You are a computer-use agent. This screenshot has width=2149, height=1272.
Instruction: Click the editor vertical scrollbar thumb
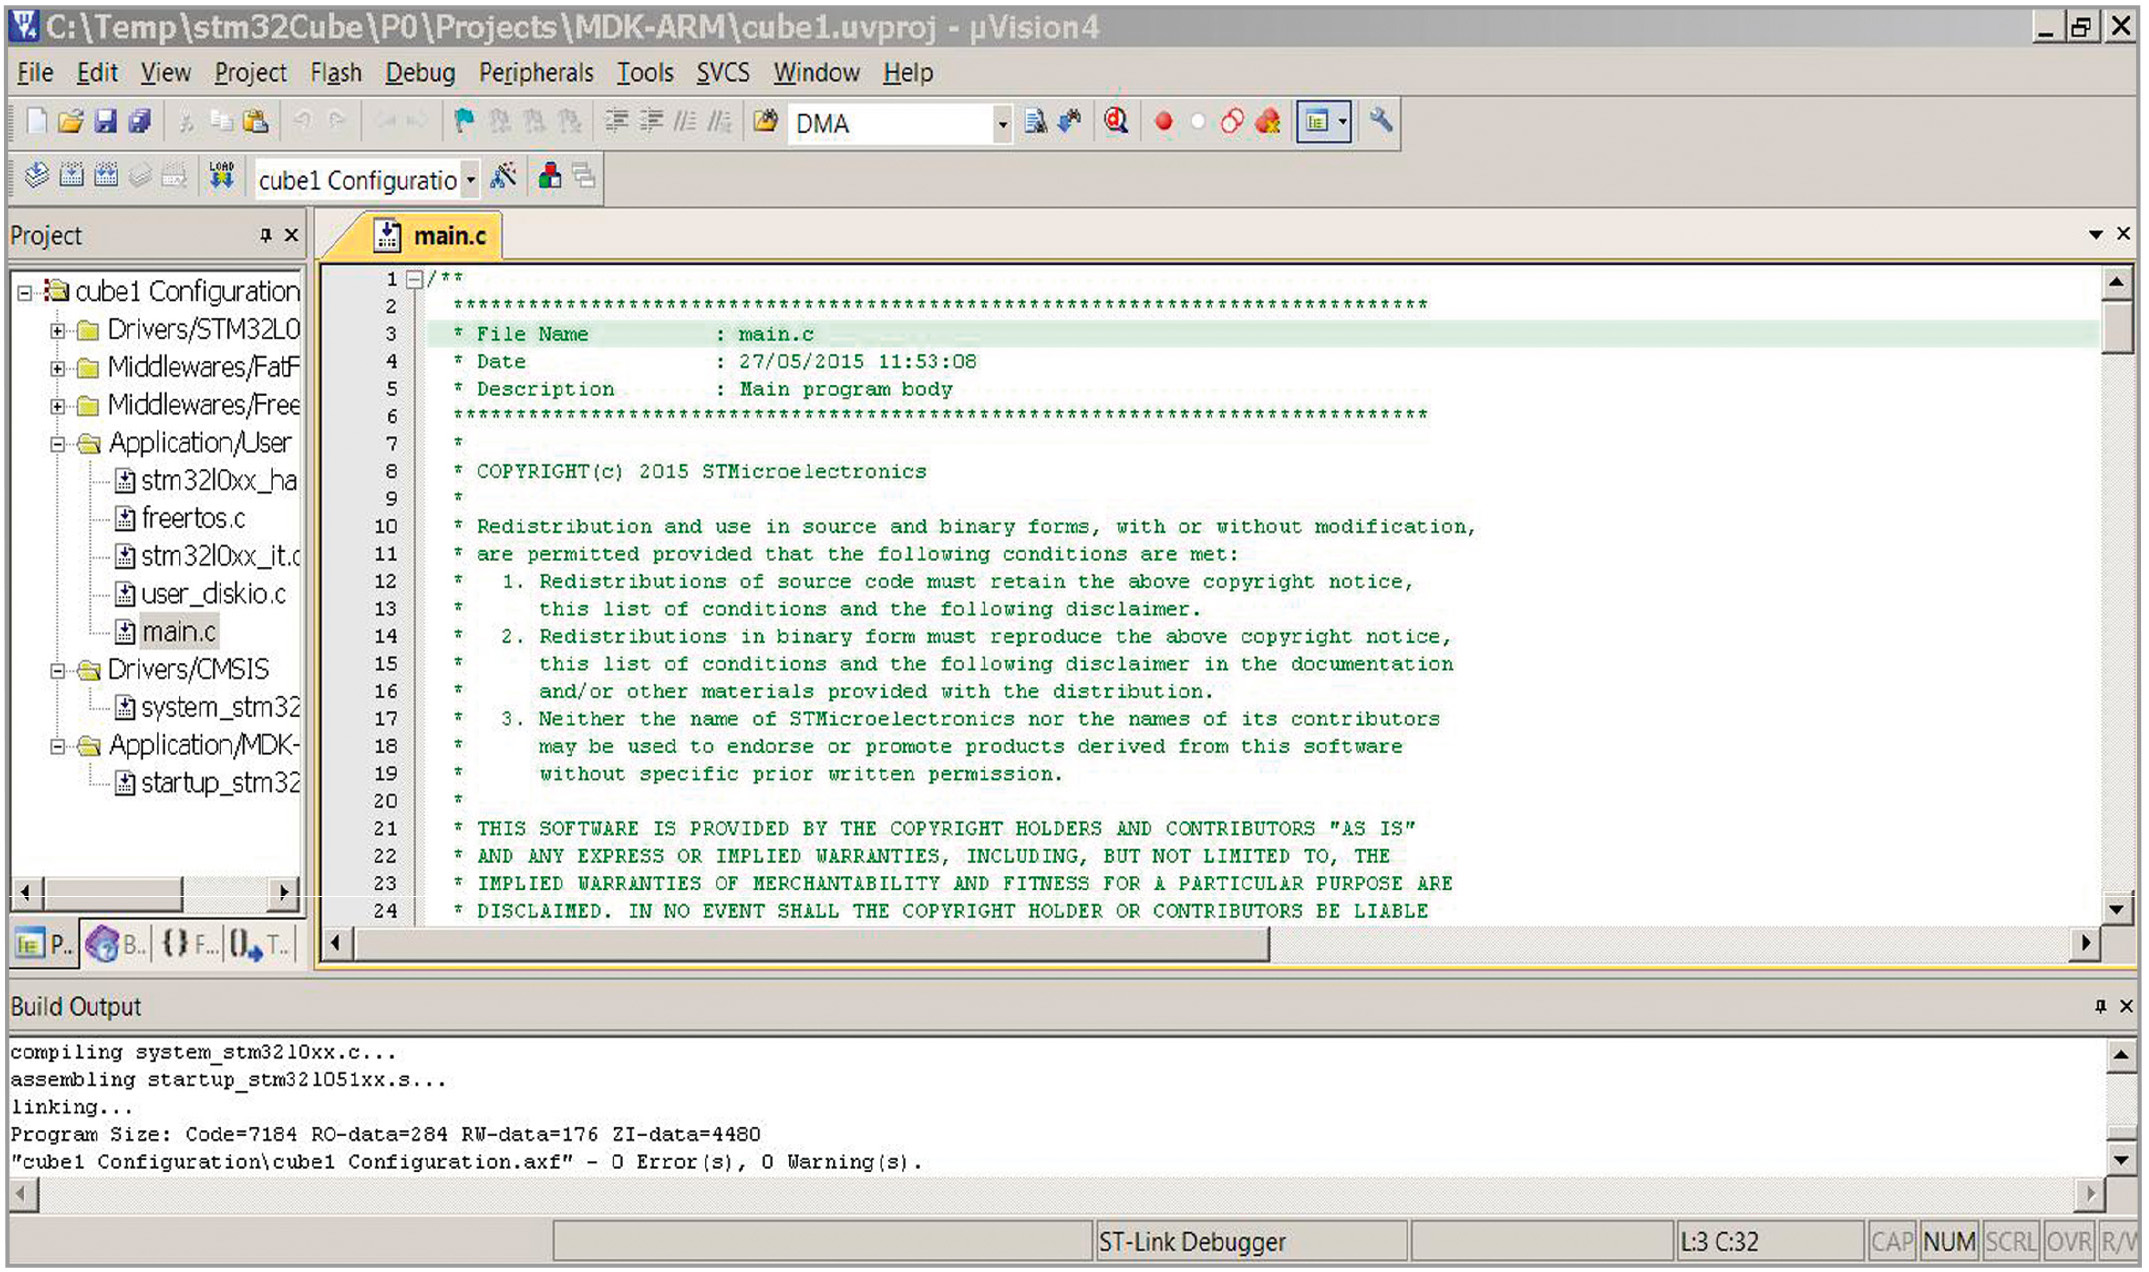tap(2116, 327)
